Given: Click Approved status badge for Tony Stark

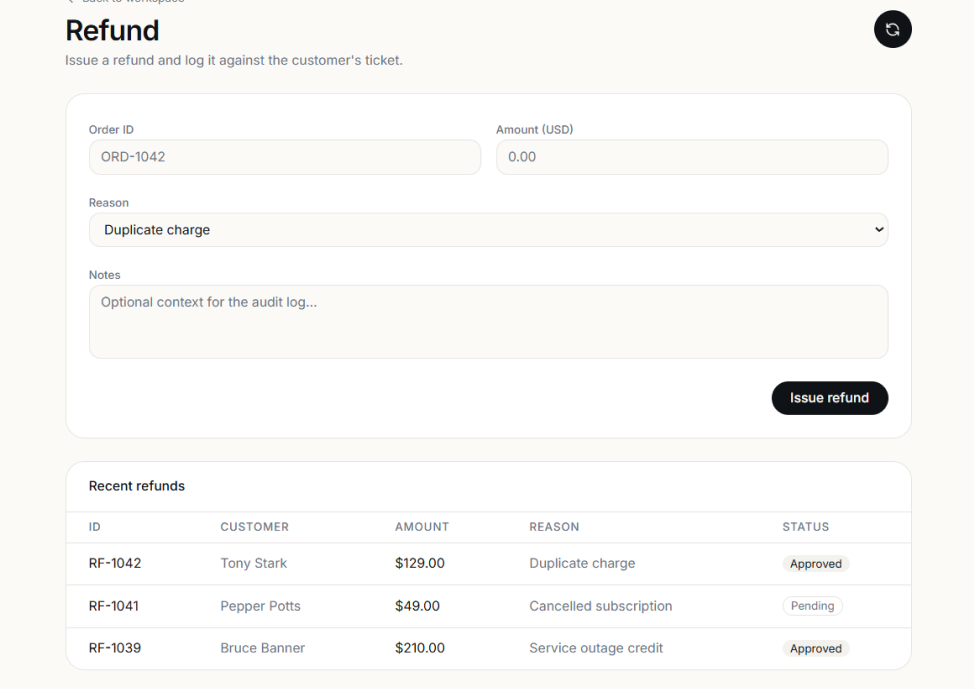Looking at the screenshot, I should (816, 564).
